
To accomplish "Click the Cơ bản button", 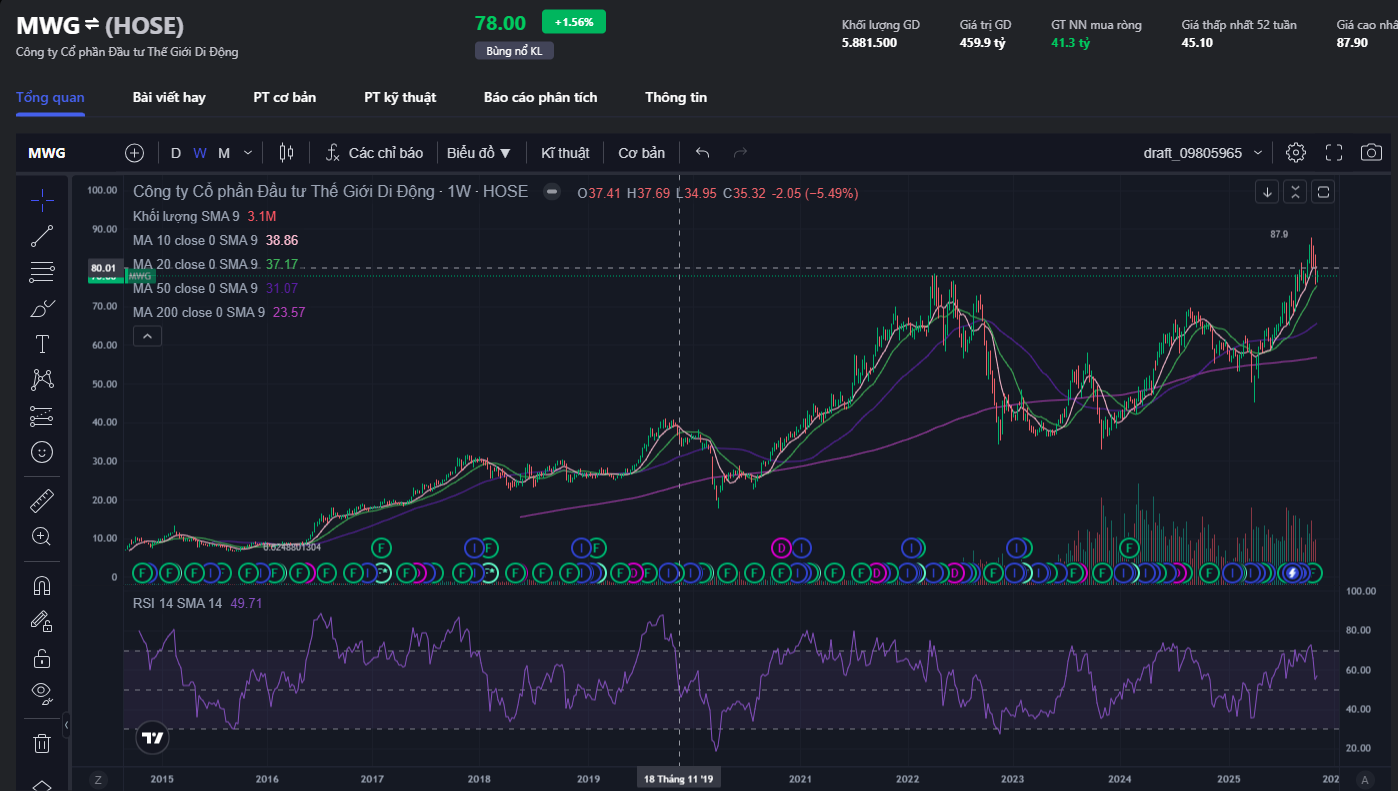I will click(x=641, y=153).
